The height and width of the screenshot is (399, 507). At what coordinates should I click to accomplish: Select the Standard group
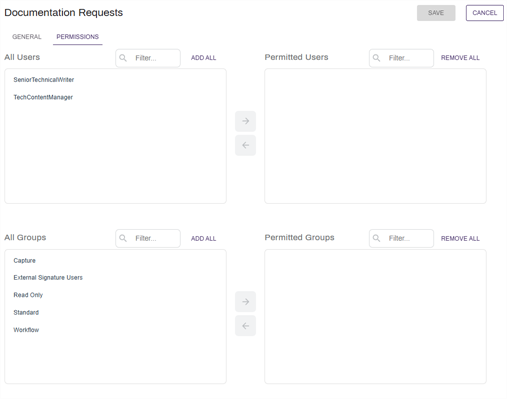pyautogui.click(x=26, y=313)
